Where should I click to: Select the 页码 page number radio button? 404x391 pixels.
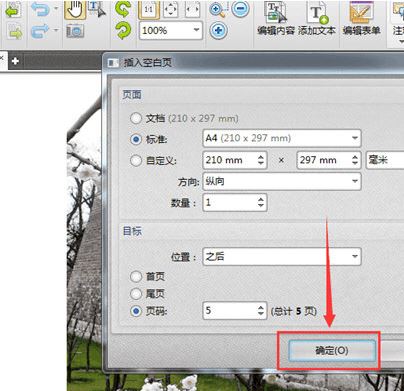pos(136,311)
